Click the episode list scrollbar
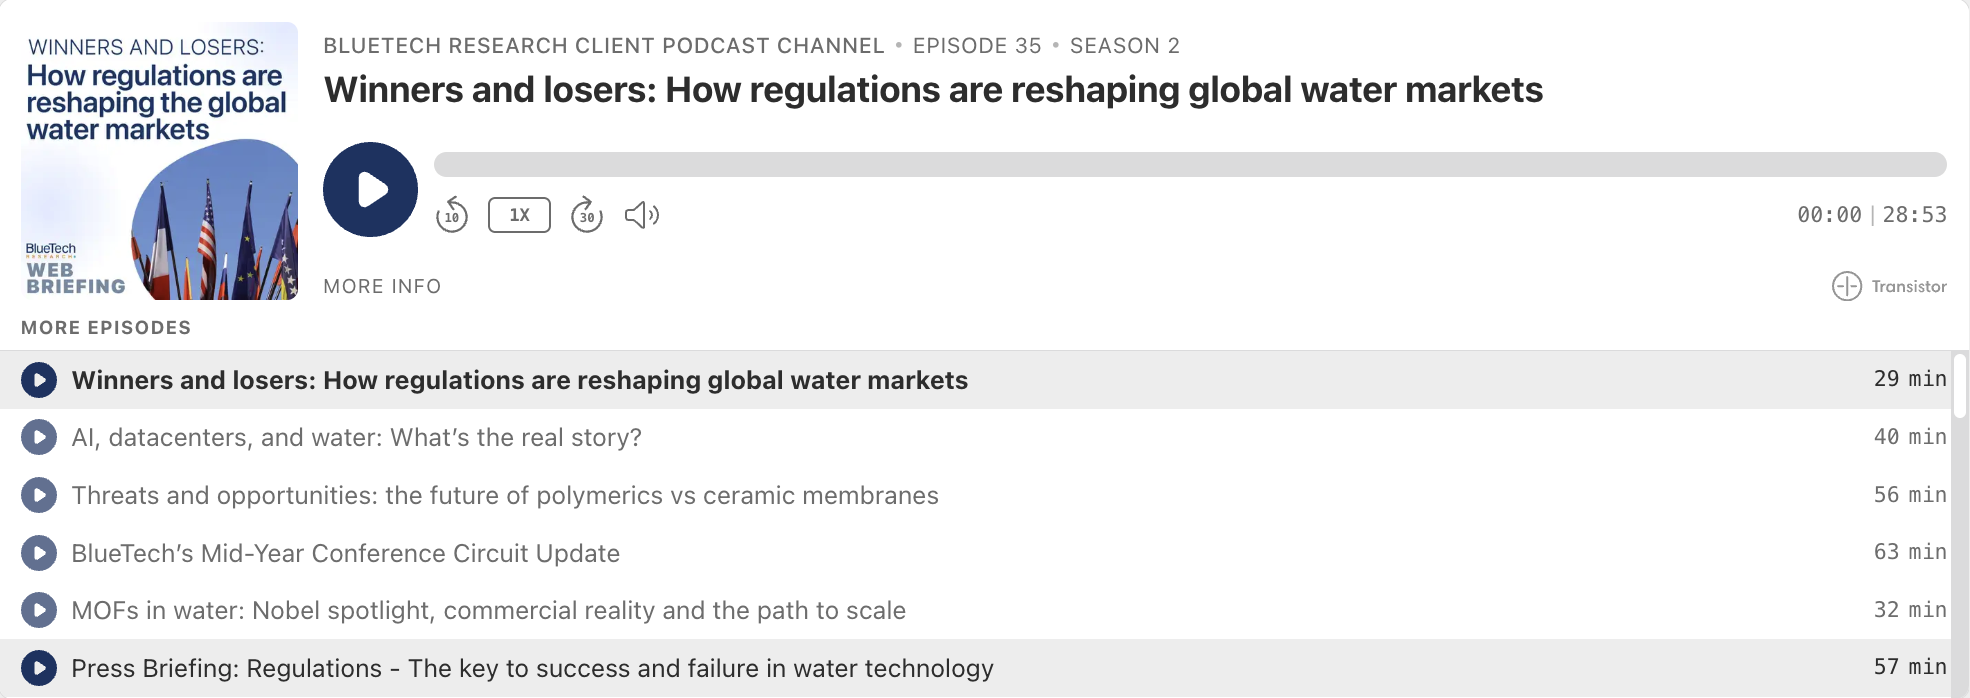 (x=1960, y=385)
